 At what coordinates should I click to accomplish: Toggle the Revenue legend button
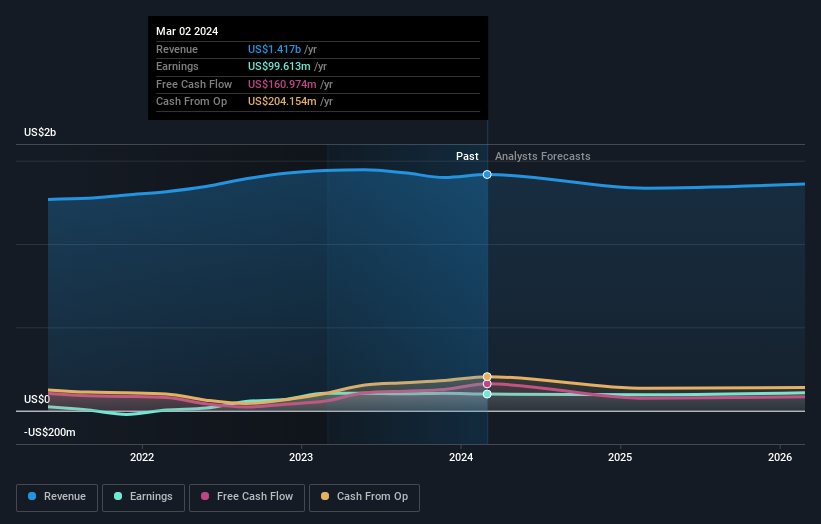click(x=57, y=497)
